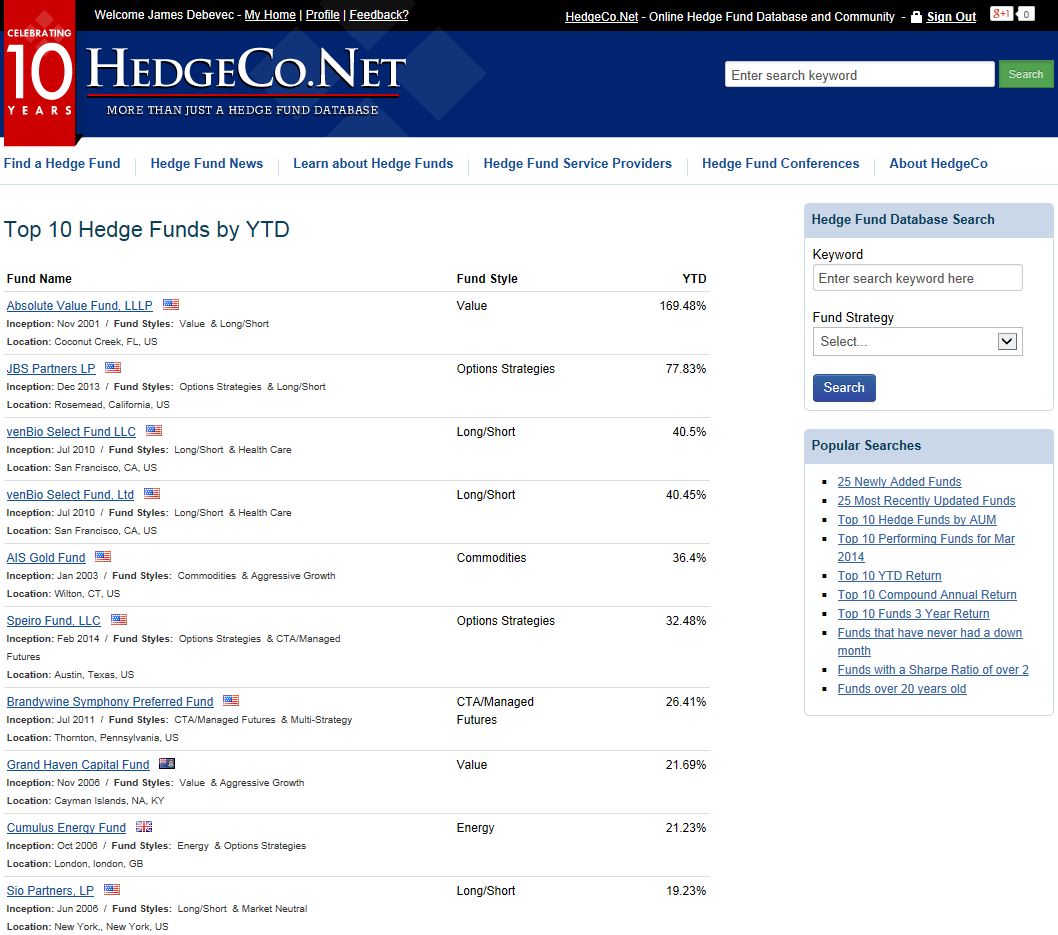
Task: Click the US flag beside JBS Partners LP
Action: pyautogui.click(x=113, y=368)
